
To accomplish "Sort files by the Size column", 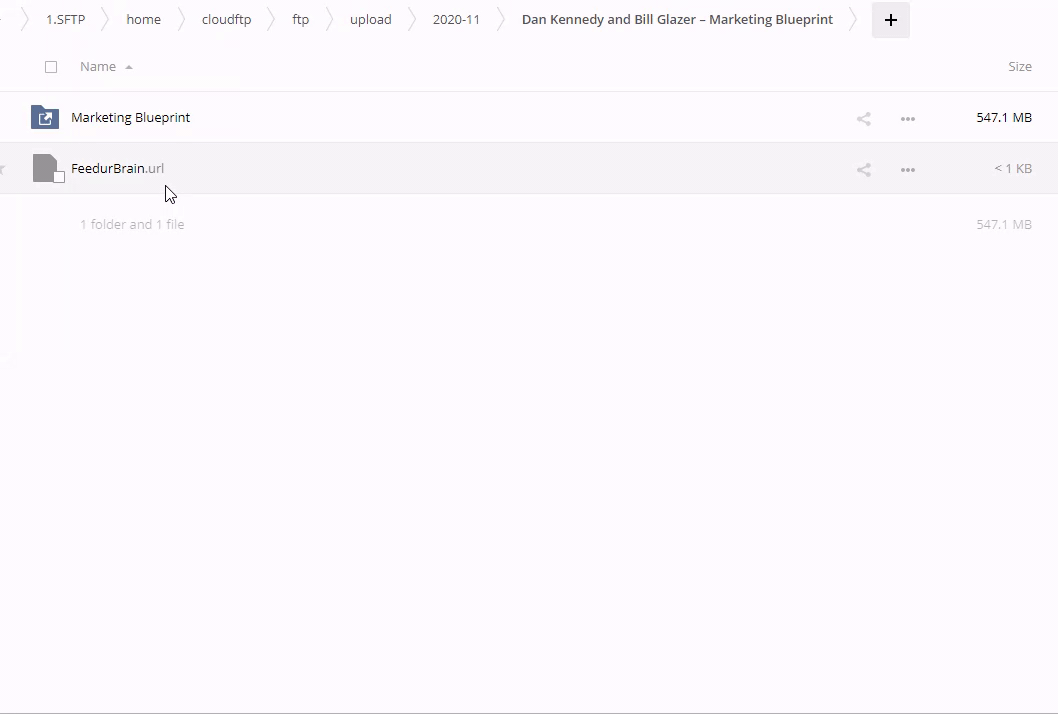I will point(1019,67).
